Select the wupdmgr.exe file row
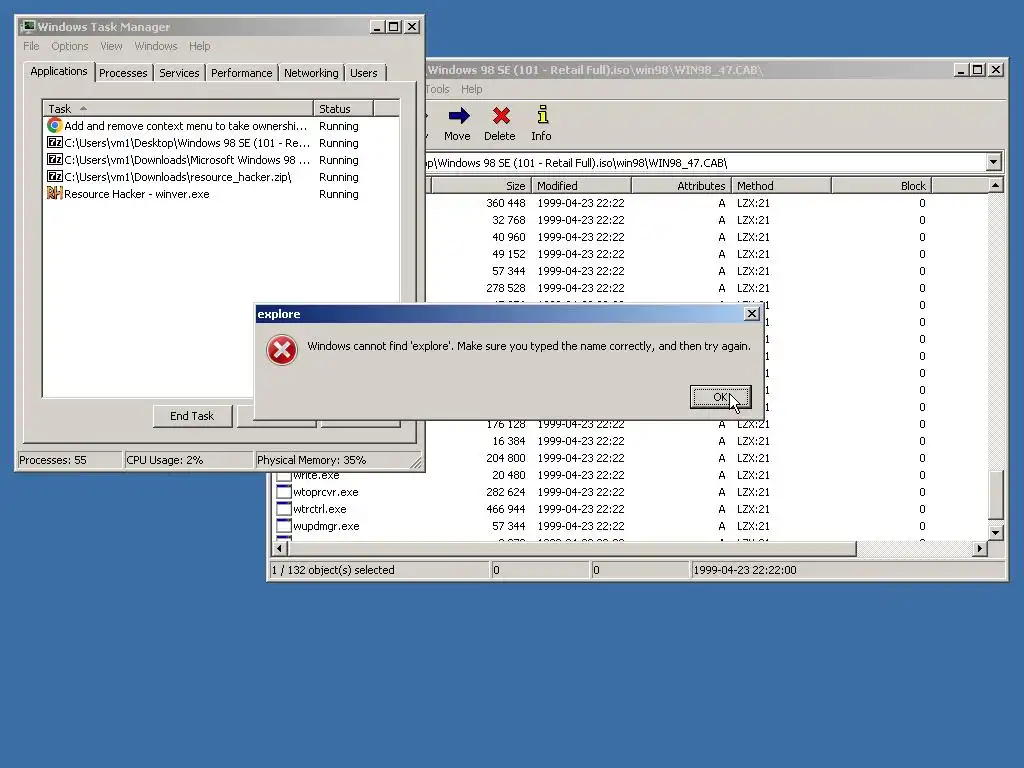The image size is (1024, 768). point(630,526)
